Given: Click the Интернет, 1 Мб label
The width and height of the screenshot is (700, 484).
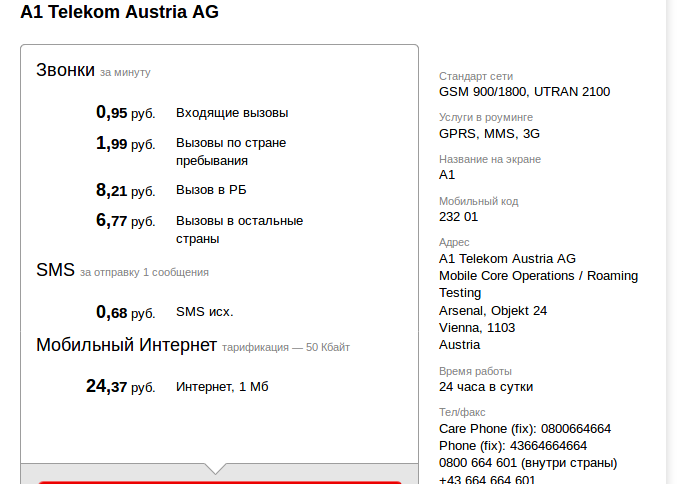Looking at the screenshot, I should [x=222, y=387].
